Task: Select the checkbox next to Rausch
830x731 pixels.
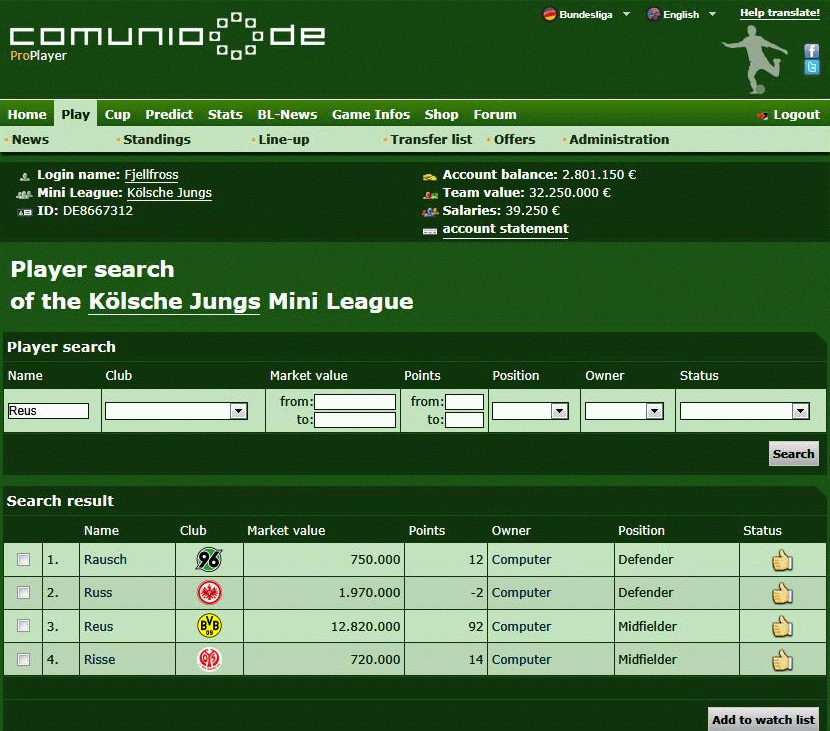Action: [24, 560]
